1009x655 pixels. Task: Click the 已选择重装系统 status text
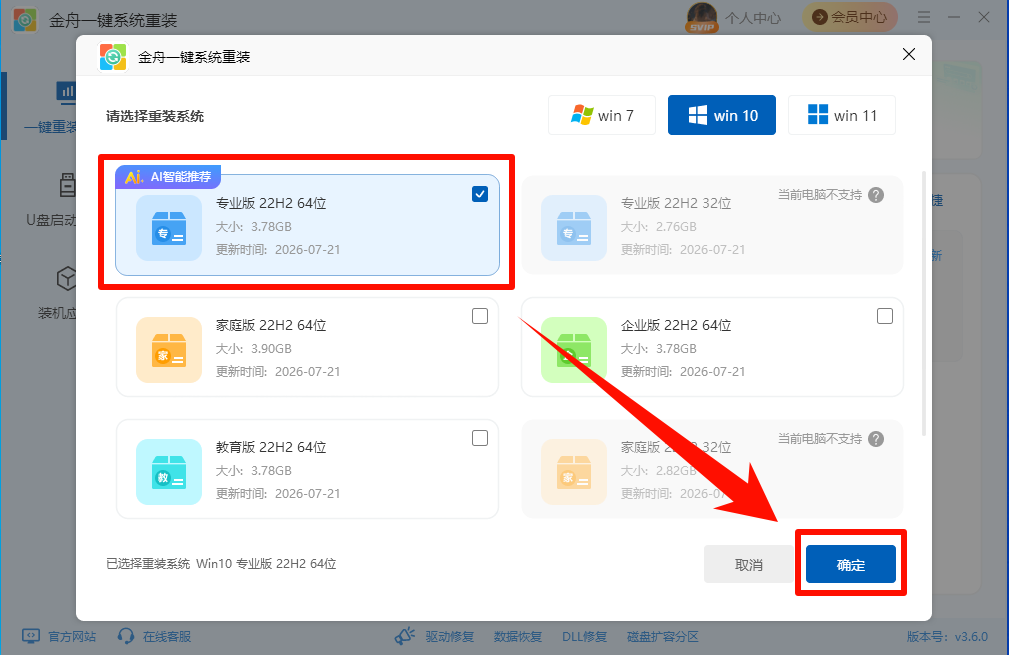click(221, 564)
